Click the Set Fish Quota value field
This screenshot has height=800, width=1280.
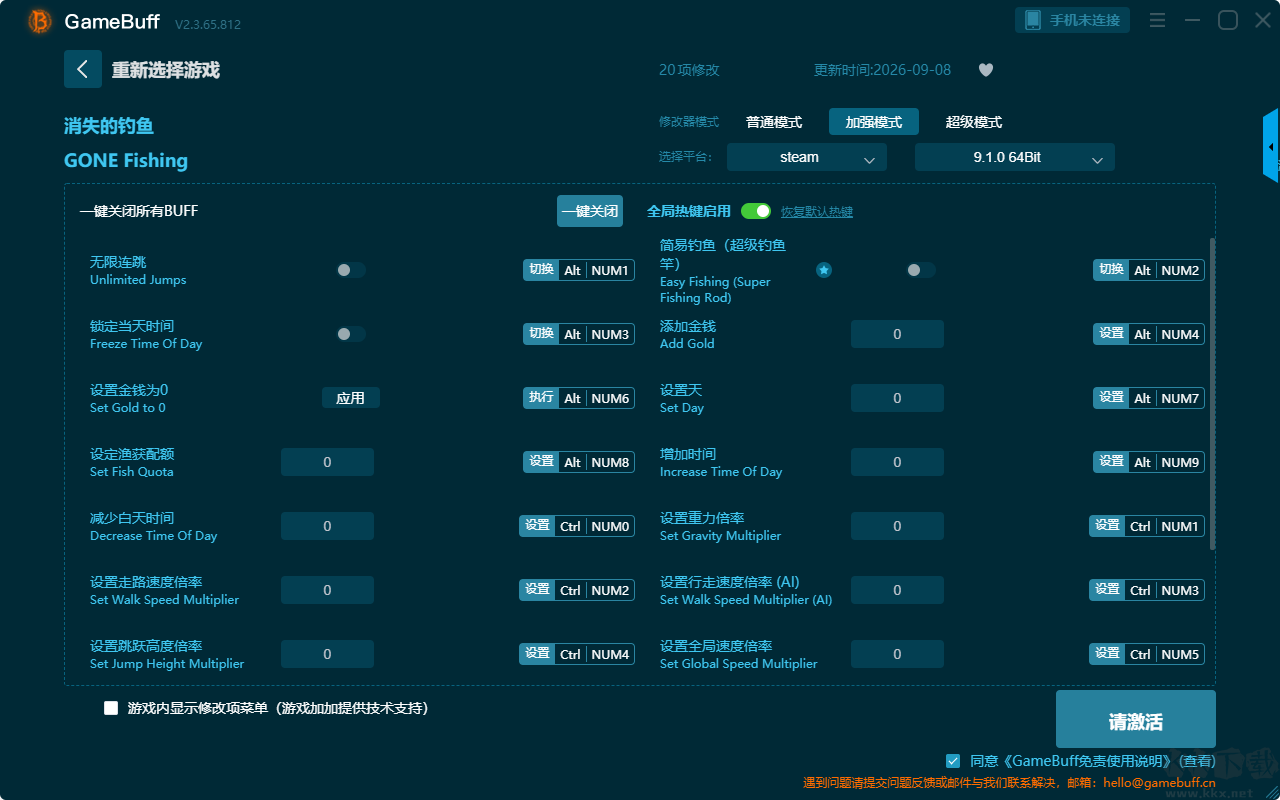[x=327, y=462]
